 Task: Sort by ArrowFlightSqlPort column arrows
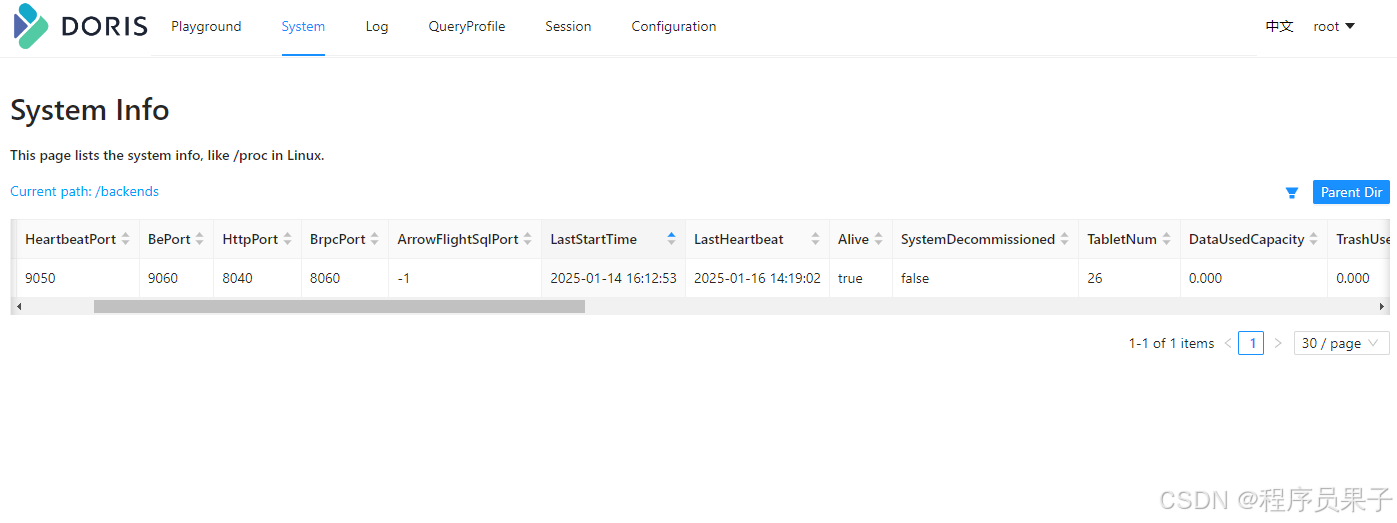click(527, 239)
